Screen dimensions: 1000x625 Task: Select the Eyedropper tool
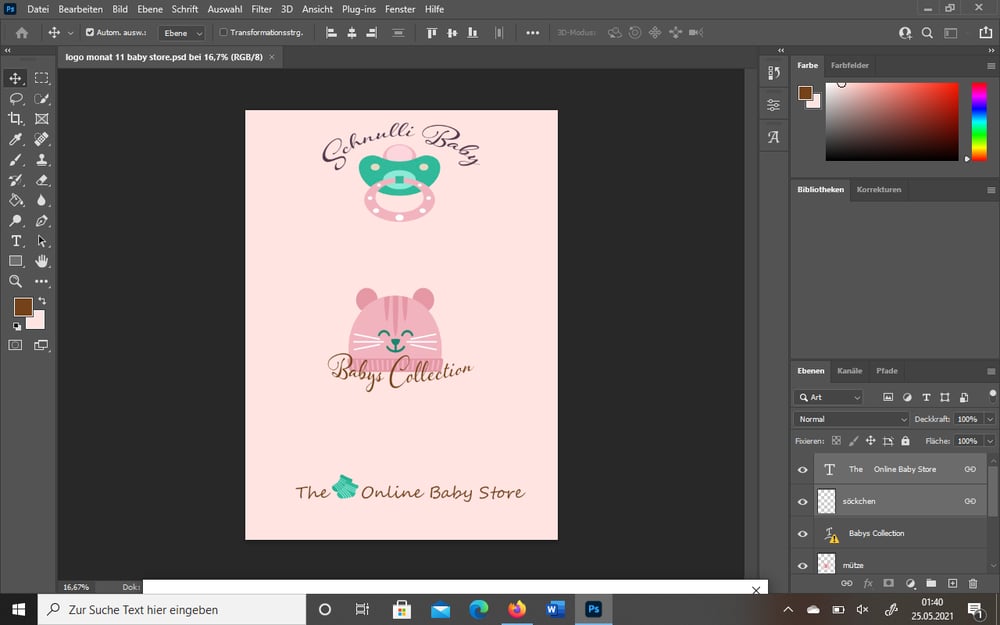pos(15,139)
